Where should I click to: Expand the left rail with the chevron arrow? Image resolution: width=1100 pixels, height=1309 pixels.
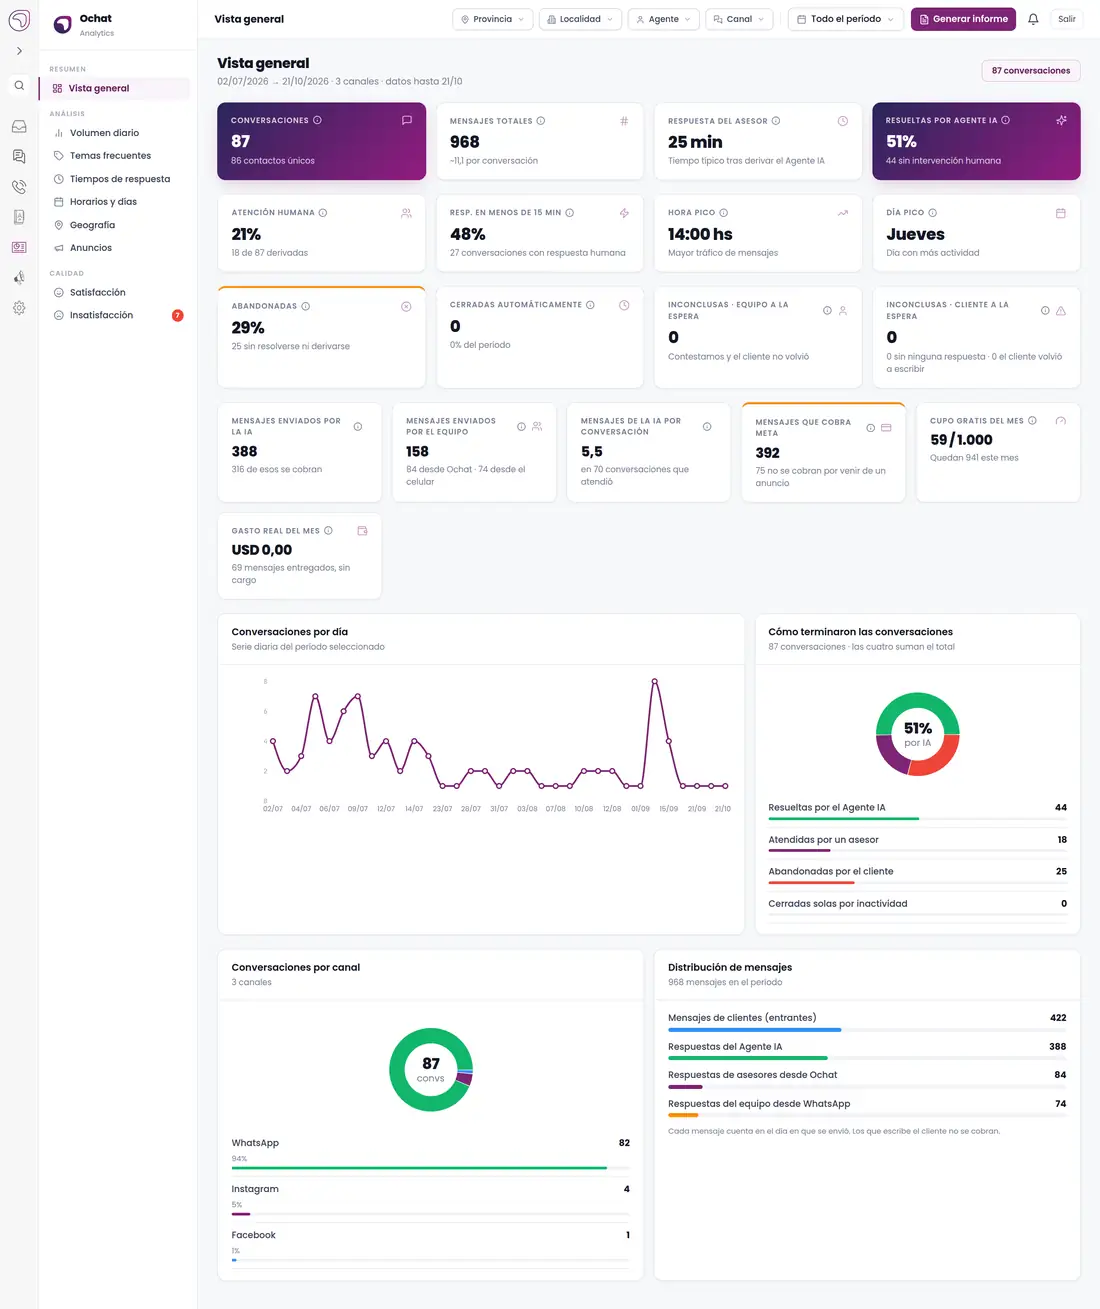coord(19,51)
